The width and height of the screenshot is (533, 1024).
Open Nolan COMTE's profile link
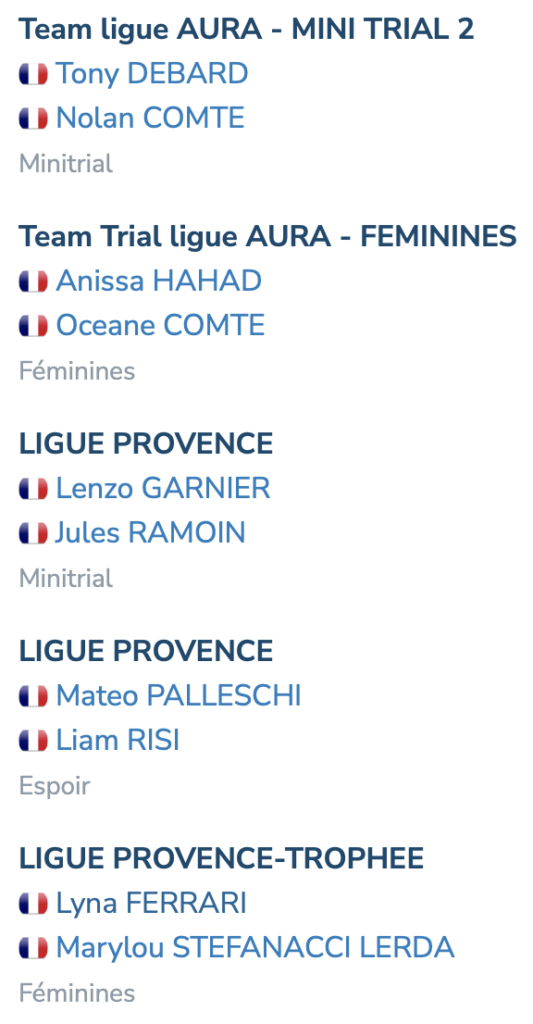[x=150, y=118]
